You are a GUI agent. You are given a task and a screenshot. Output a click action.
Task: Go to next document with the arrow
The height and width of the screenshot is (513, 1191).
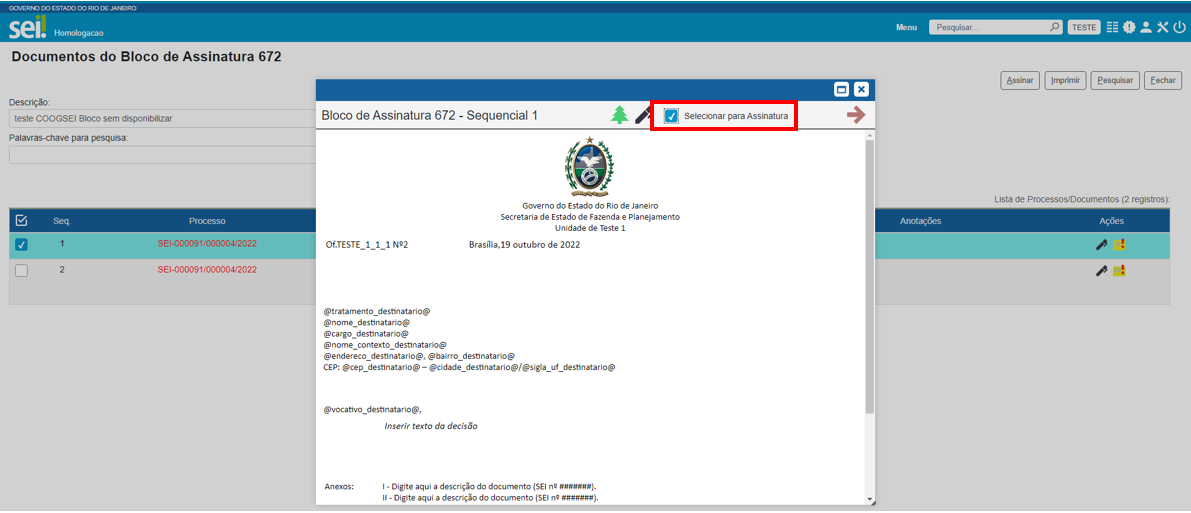tap(855, 115)
